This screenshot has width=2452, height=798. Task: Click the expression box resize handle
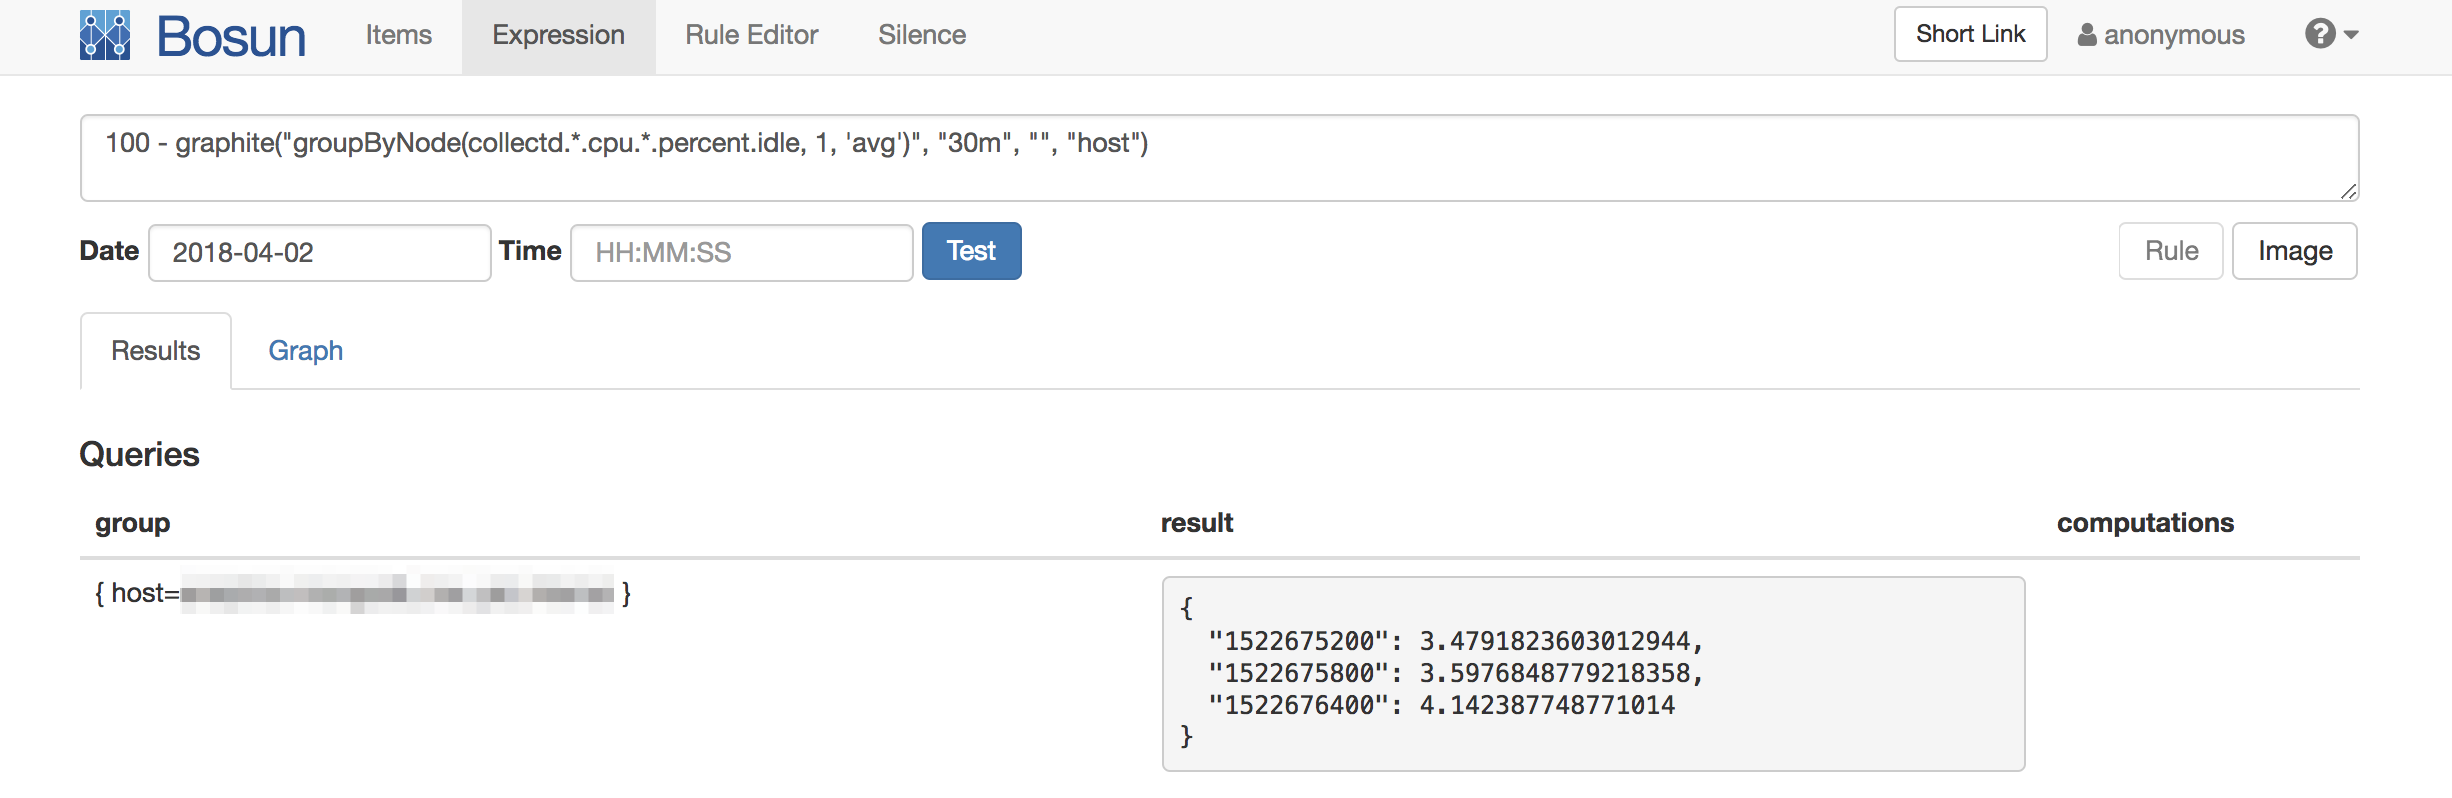pos(2348,191)
